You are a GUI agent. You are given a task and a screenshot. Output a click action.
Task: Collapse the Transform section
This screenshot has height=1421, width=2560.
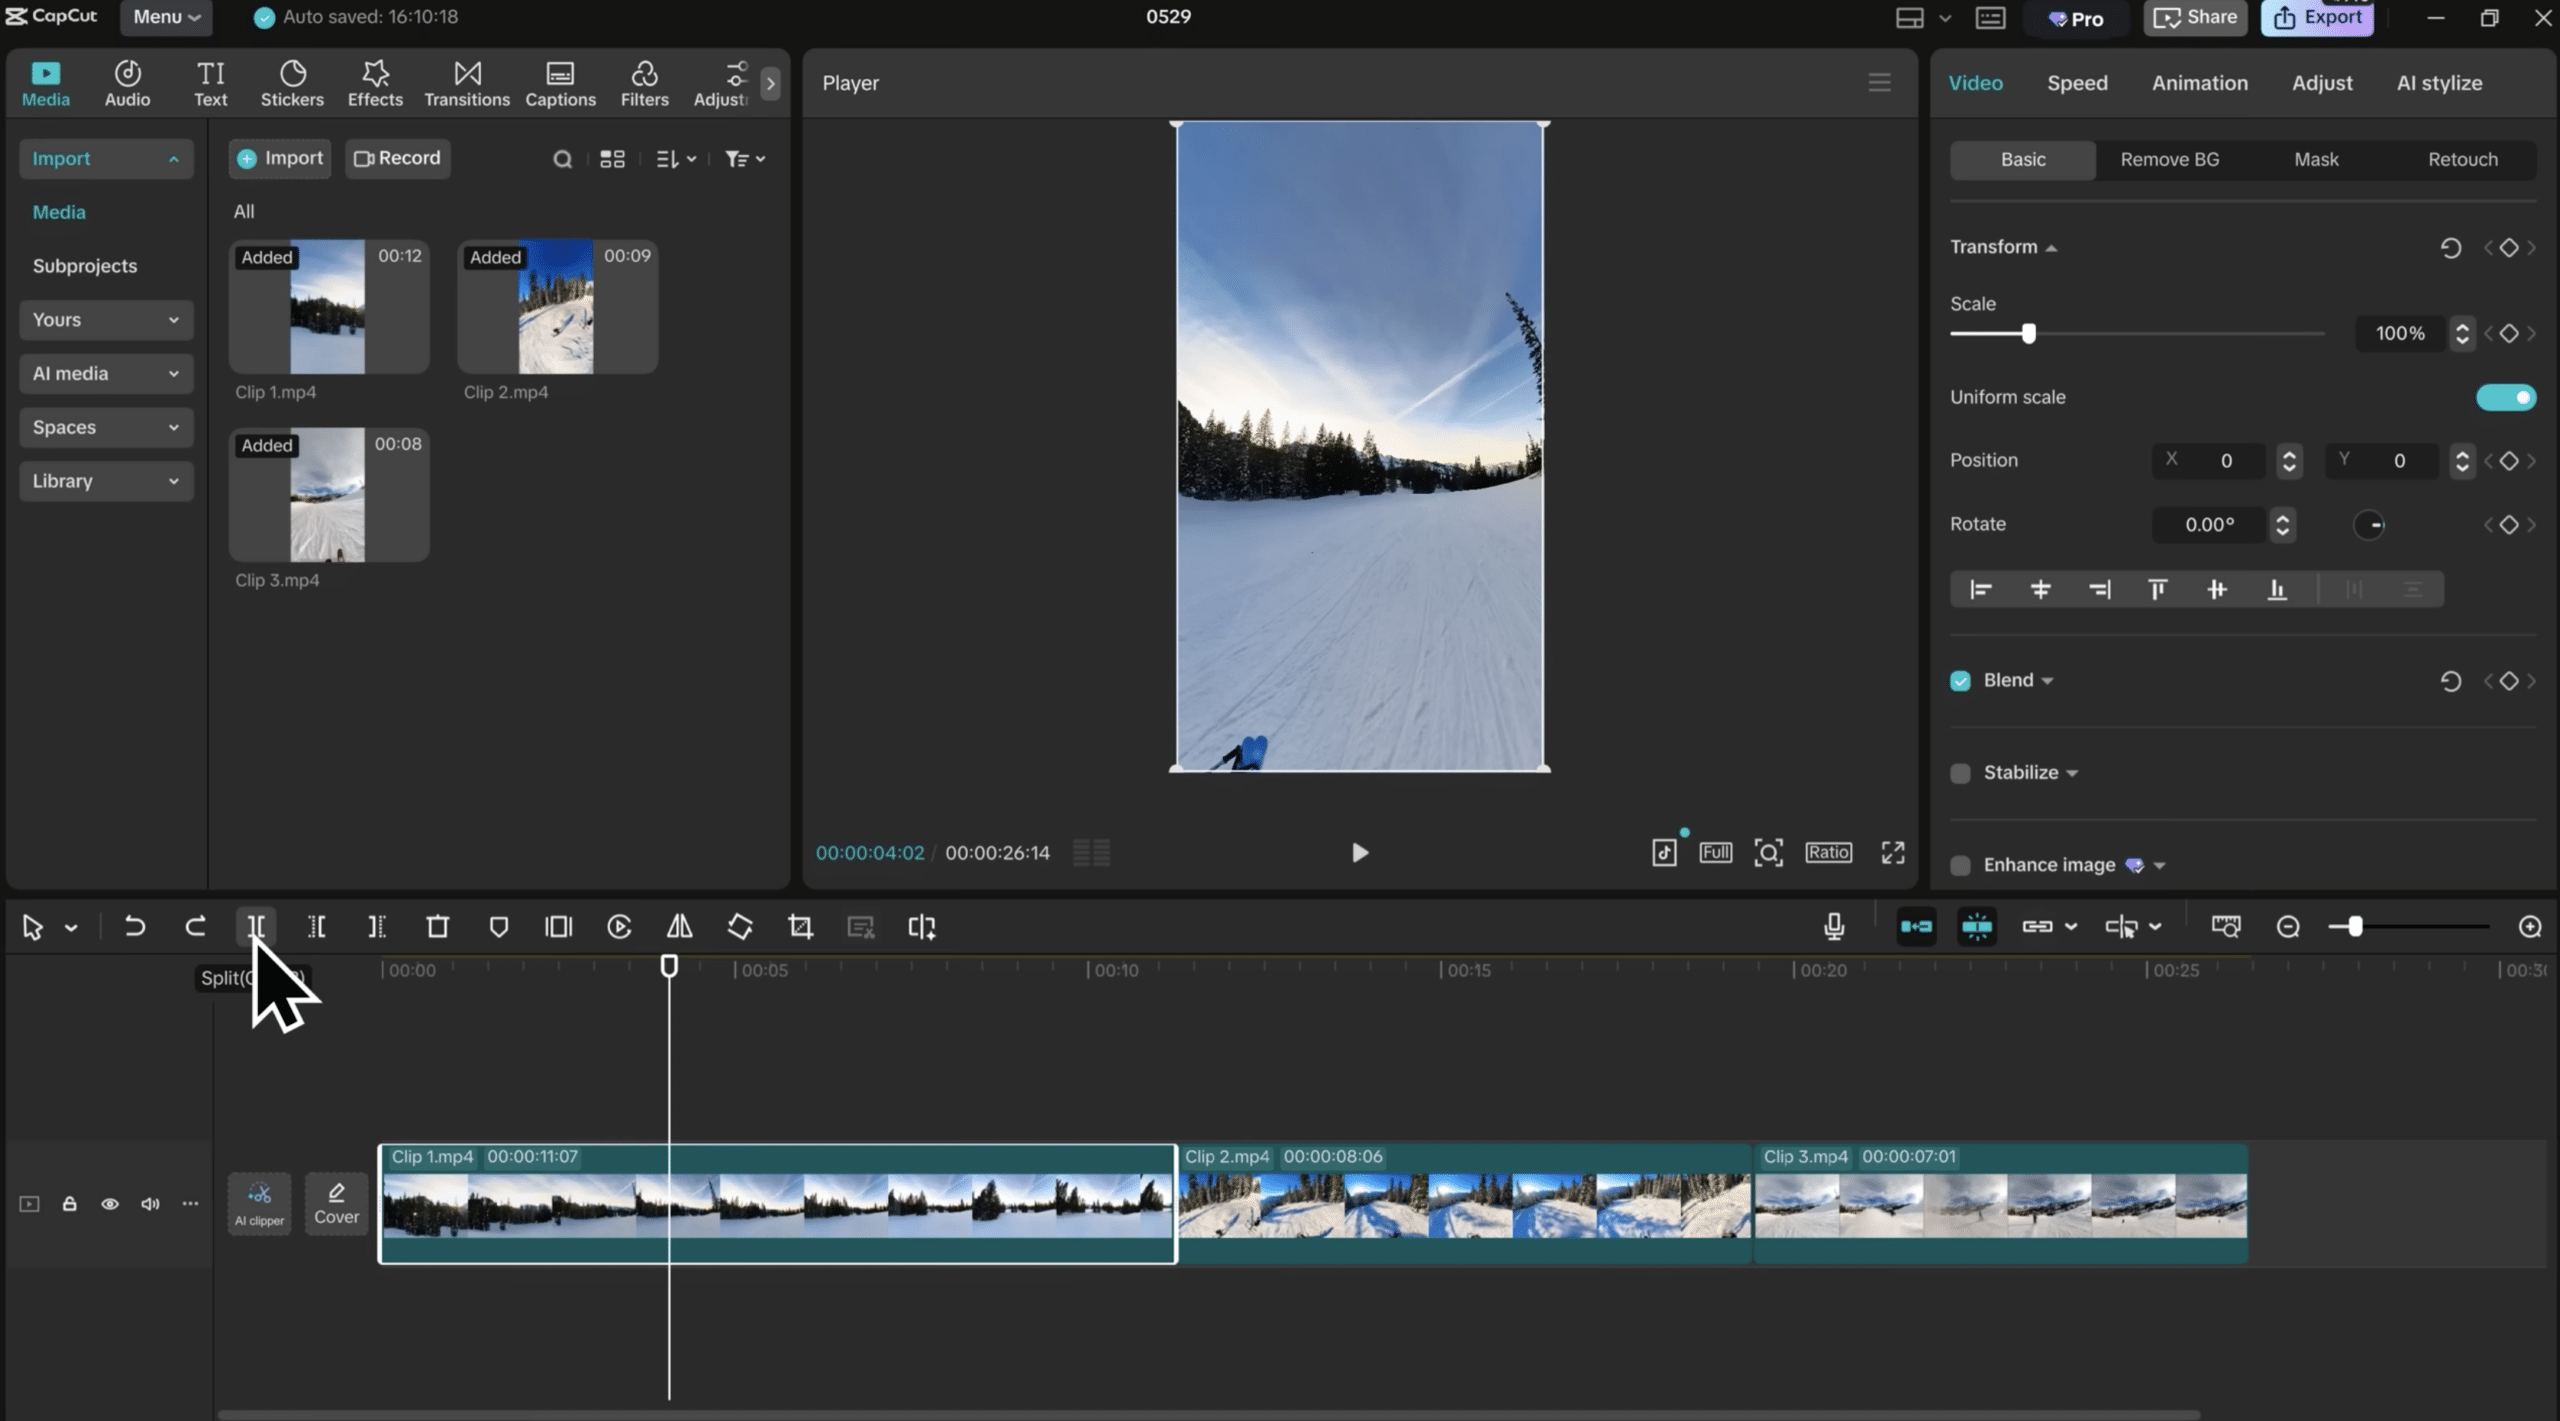click(2051, 246)
